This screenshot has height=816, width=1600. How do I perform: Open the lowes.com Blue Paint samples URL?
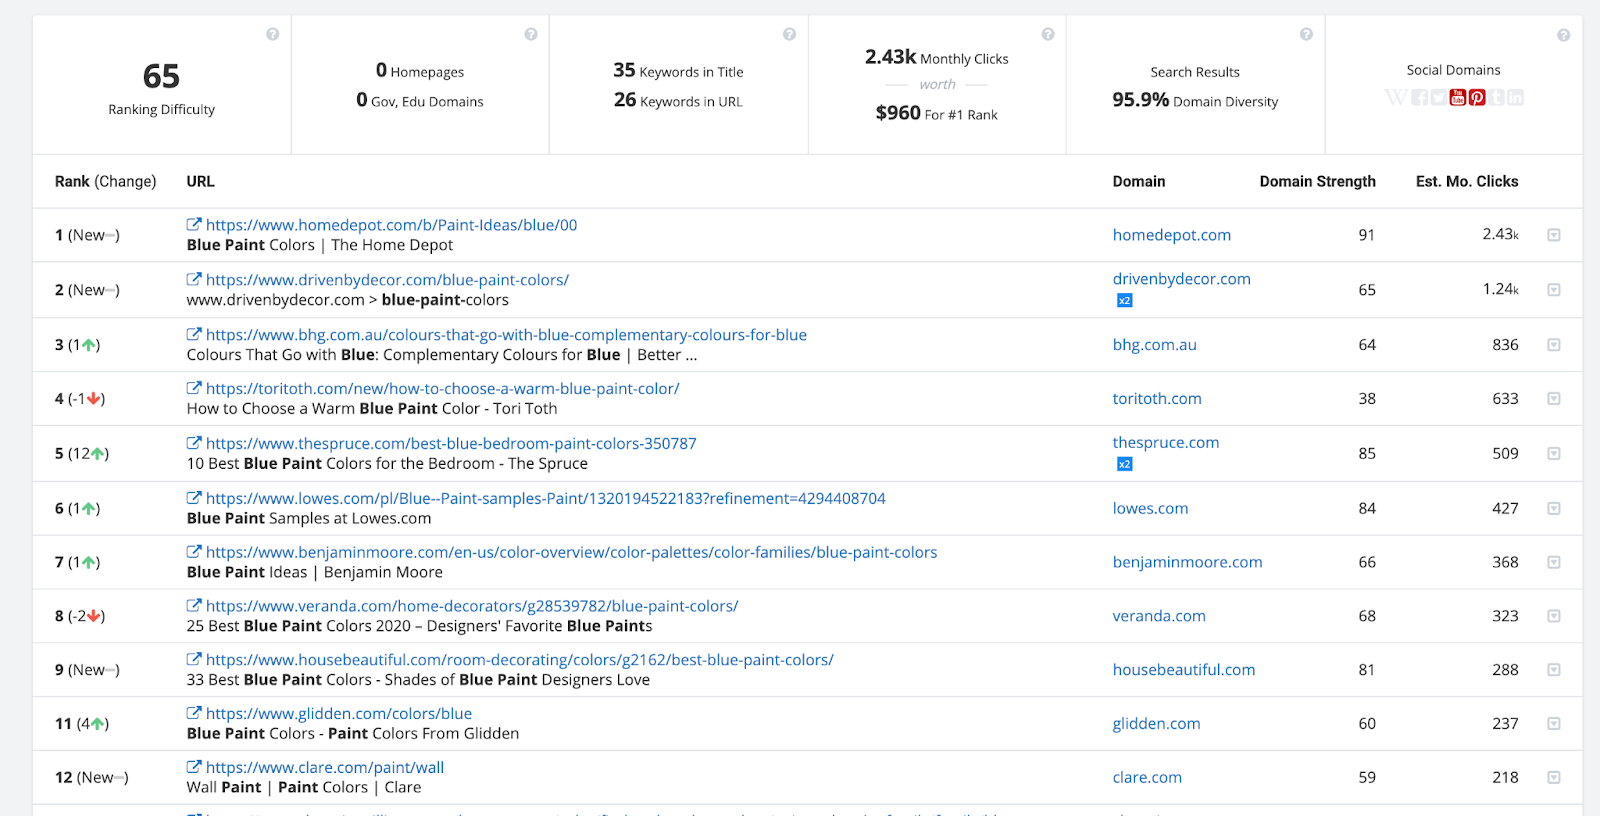(x=546, y=498)
